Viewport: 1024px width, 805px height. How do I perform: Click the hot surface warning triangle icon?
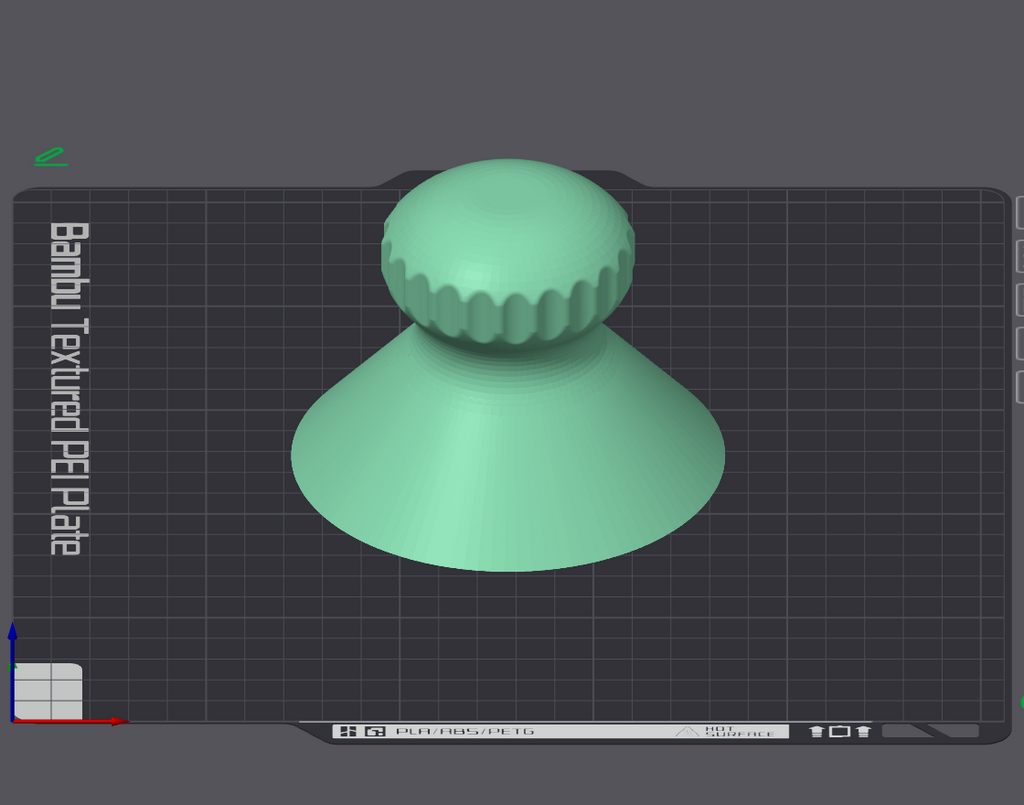(686, 731)
